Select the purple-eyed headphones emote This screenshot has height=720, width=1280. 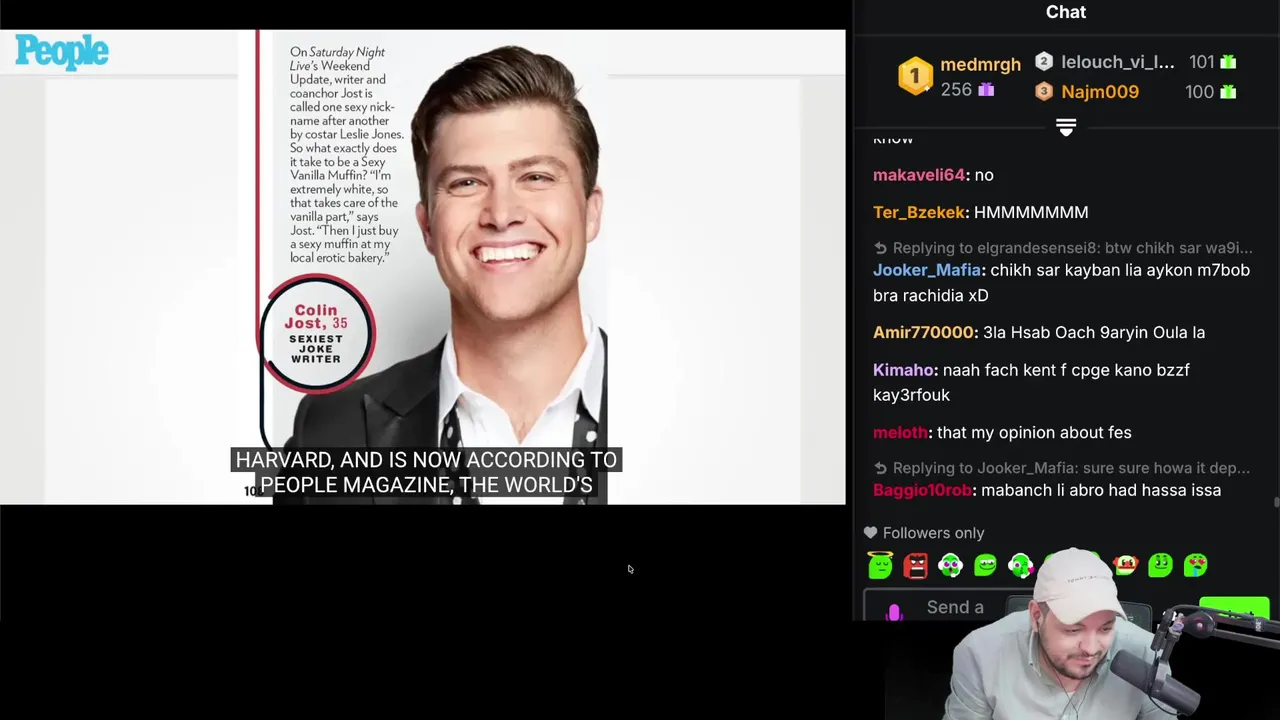tap(950, 566)
